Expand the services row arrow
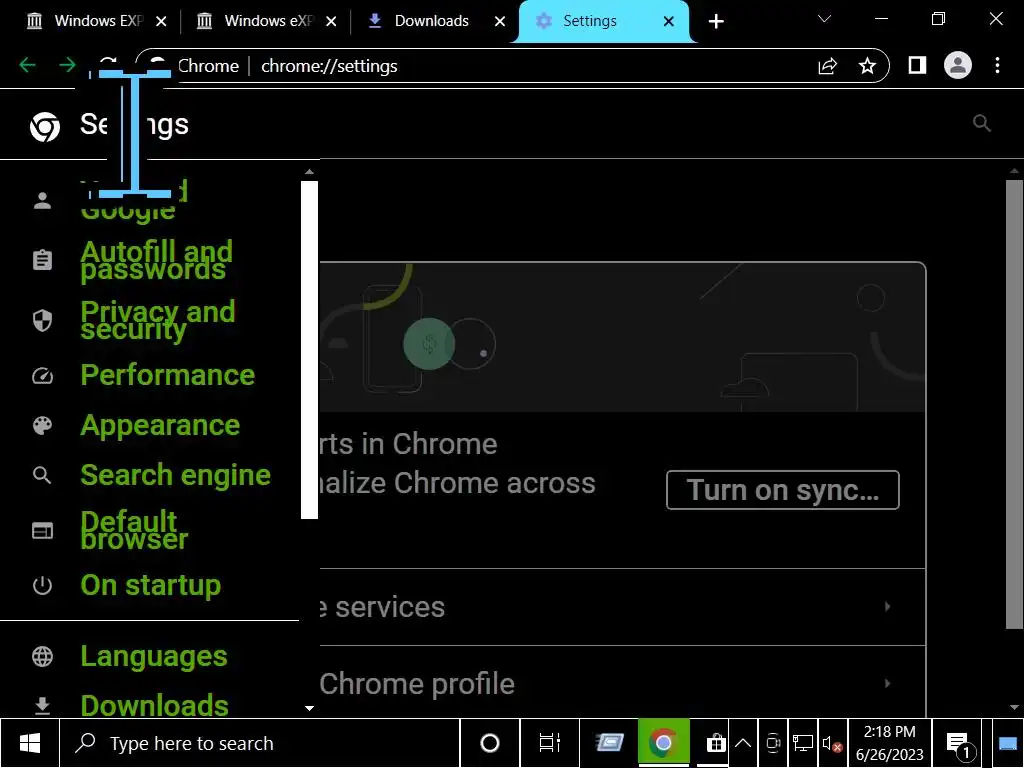1024x768 pixels. click(887, 607)
